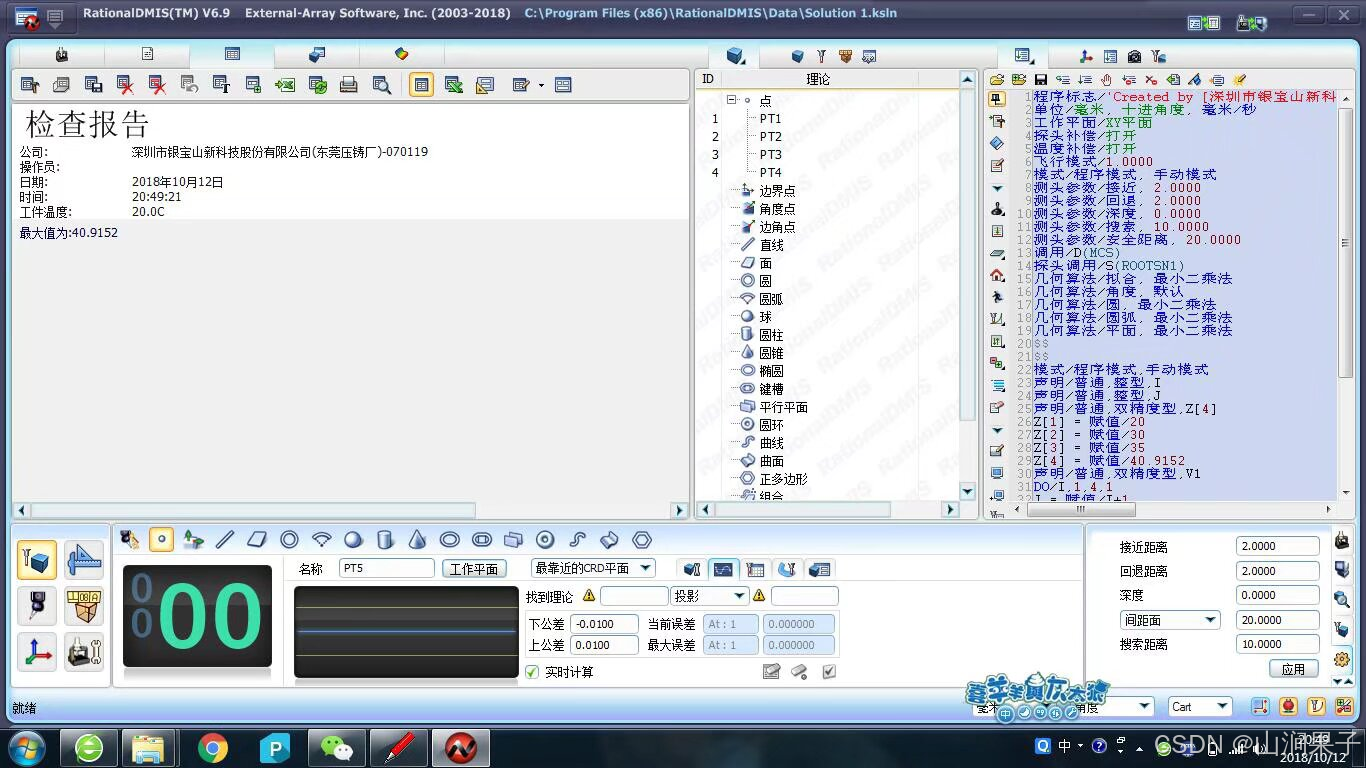Switch to the tolerance table tab
The width and height of the screenshot is (1366, 768).
756,568
